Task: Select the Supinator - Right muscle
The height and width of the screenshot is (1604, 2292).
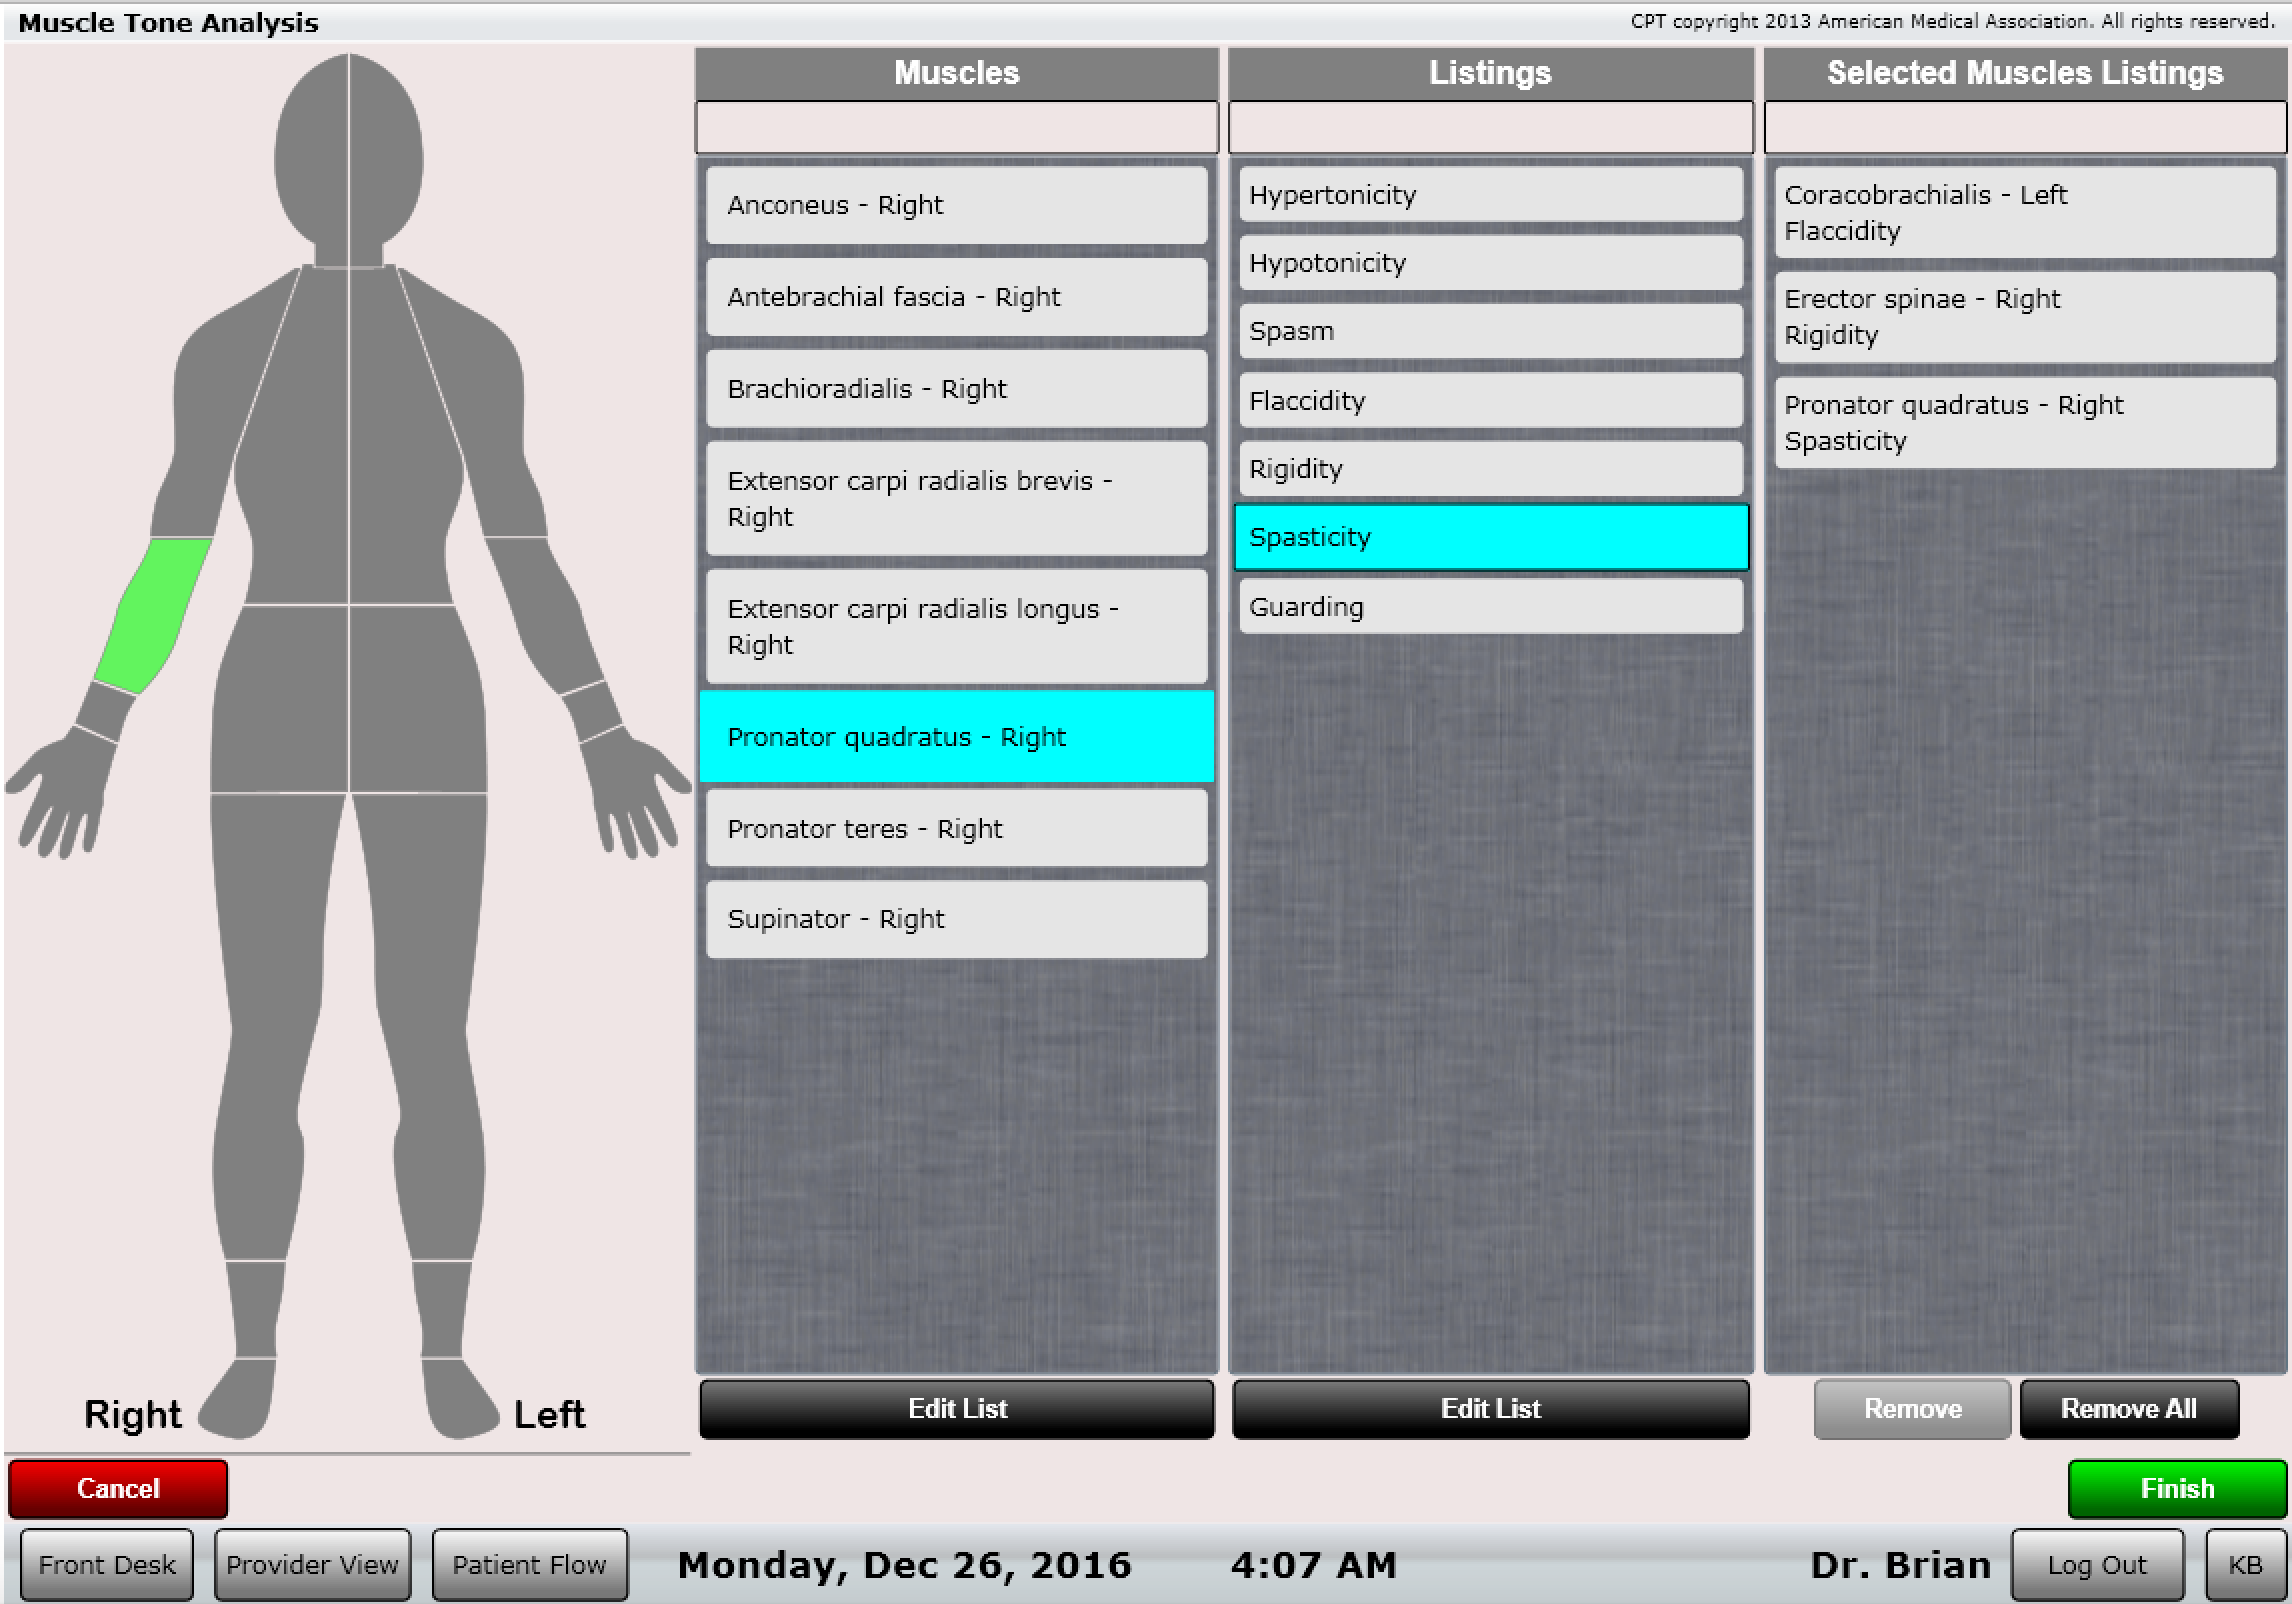Action: [955, 918]
